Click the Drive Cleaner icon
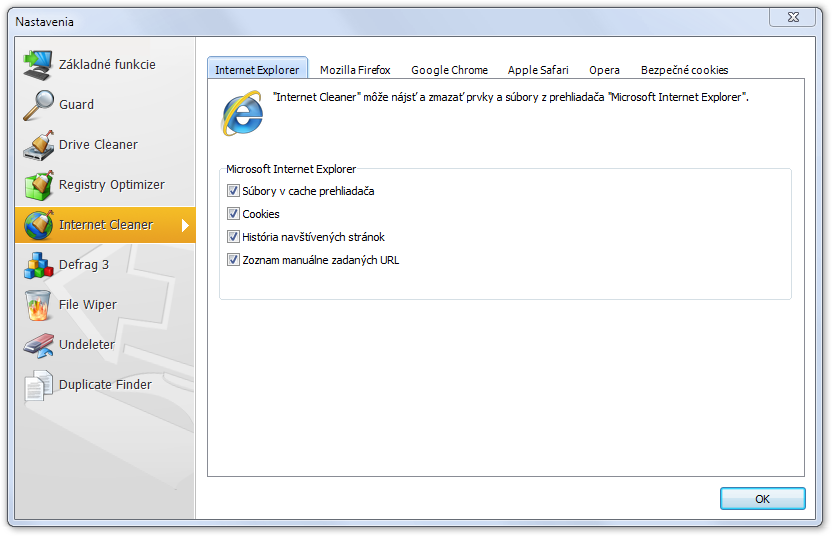 (x=38, y=145)
